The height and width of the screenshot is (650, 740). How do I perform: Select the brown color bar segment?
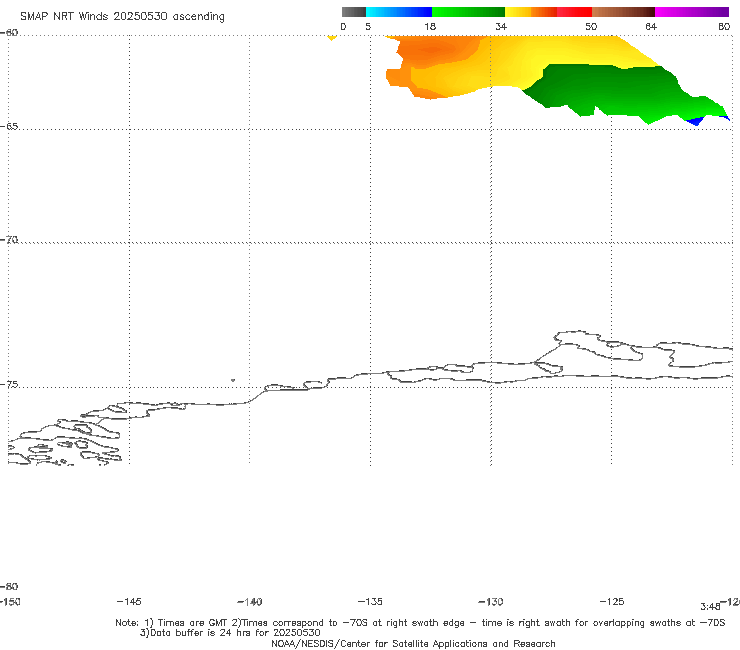pyautogui.click(x=623, y=12)
